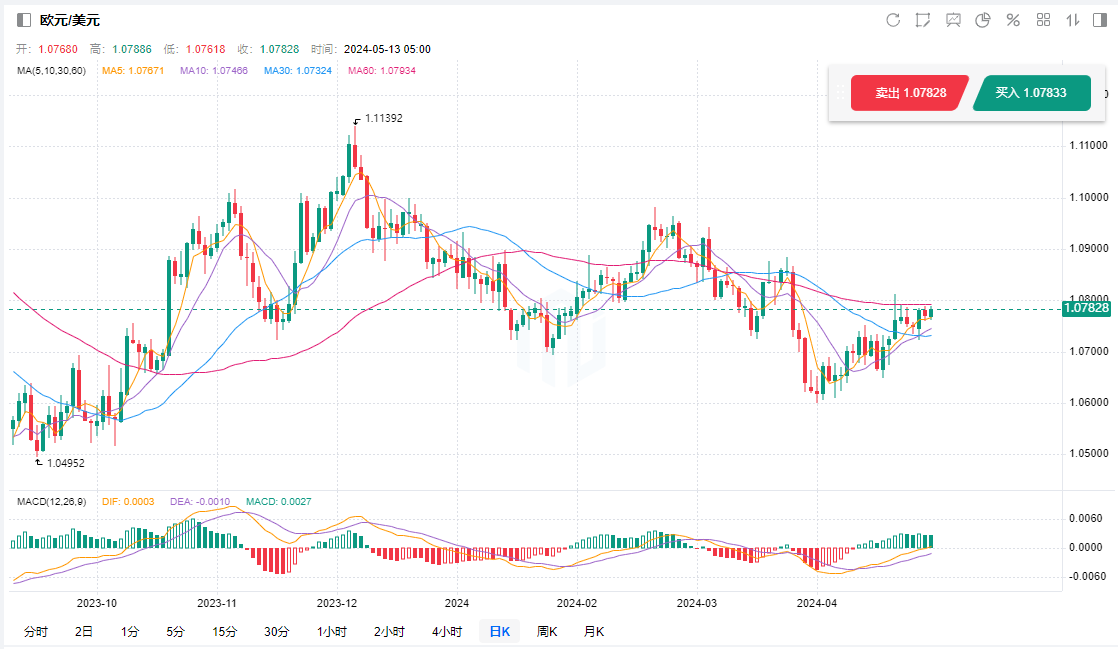
Task: Click the up-down arrows sort icon
Action: (x=1073, y=20)
